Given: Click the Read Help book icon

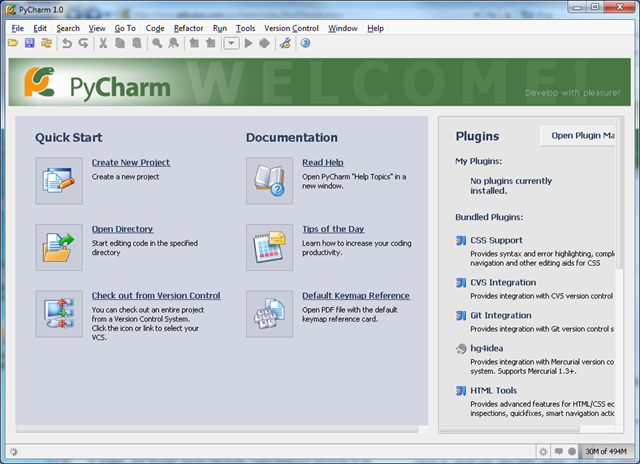Looking at the screenshot, I should [x=269, y=180].
